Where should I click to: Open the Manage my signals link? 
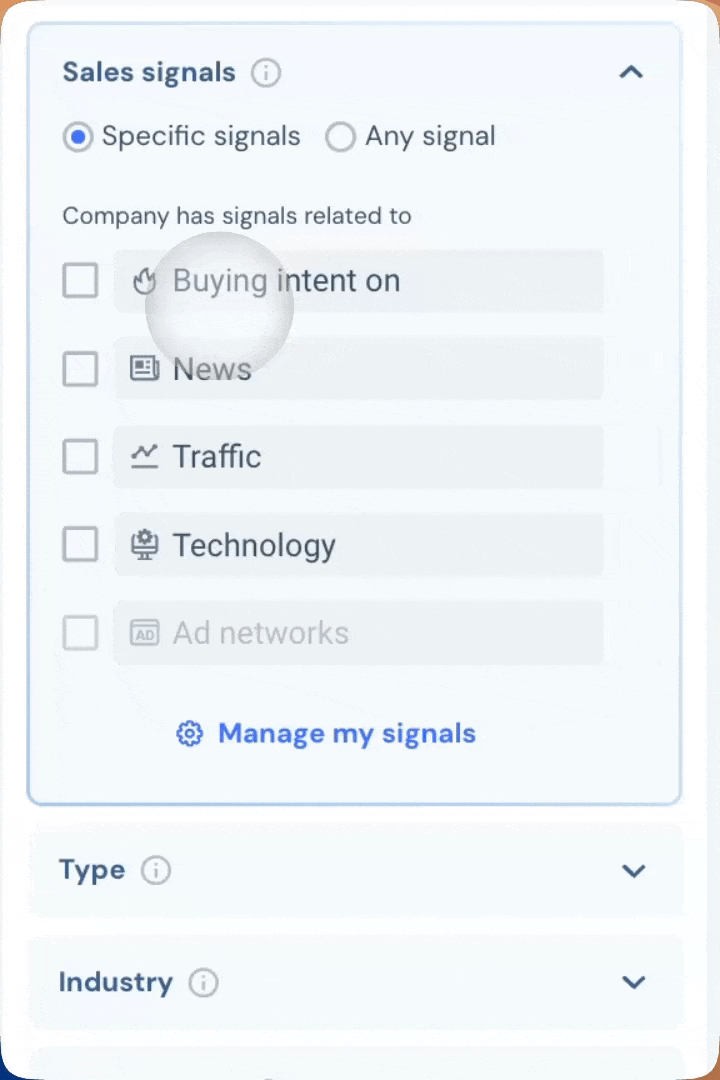coord(347,734)
